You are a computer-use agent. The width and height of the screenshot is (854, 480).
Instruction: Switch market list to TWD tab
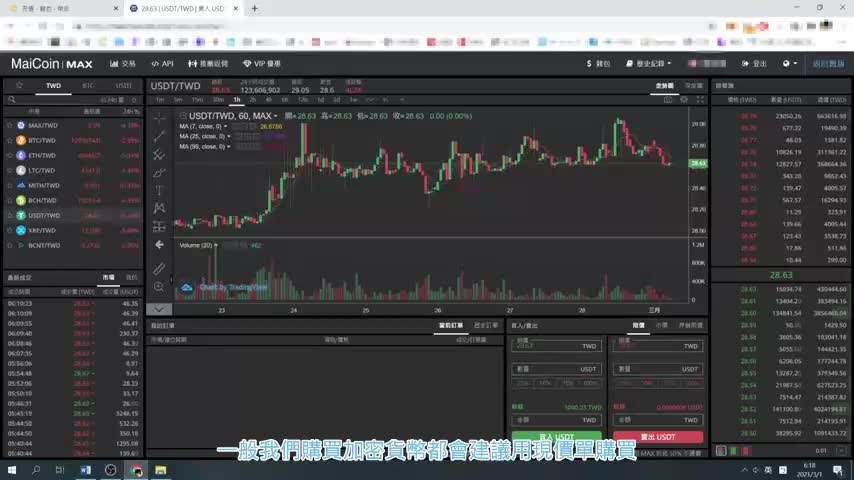(x=53, y=86)
